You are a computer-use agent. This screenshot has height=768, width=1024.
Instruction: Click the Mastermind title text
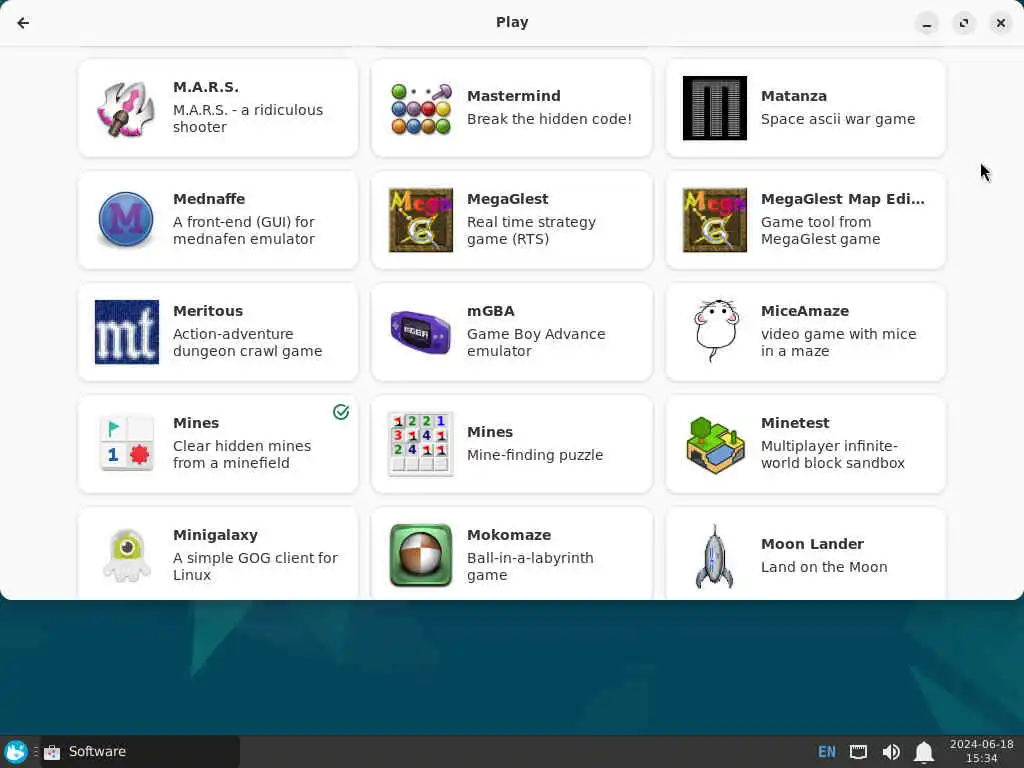[x=513, y=96]
